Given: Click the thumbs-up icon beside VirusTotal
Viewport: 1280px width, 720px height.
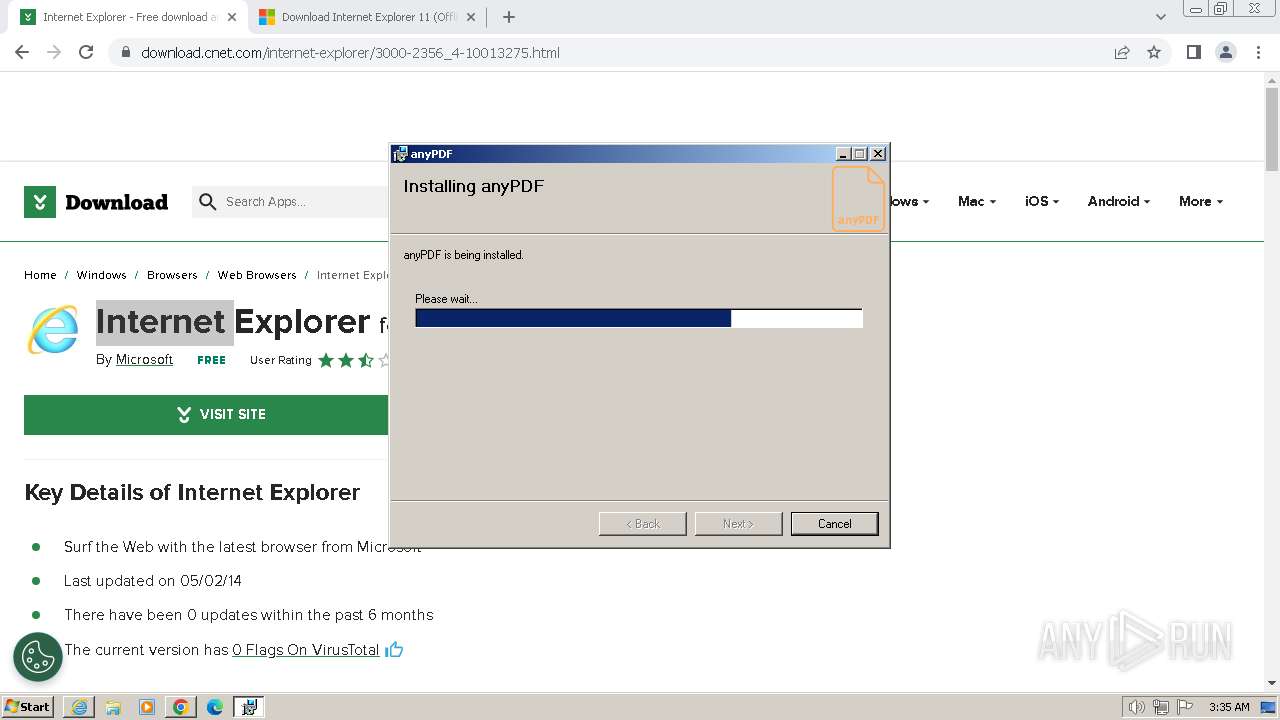Looking at the screenshot, I should (x=394, y=650).
